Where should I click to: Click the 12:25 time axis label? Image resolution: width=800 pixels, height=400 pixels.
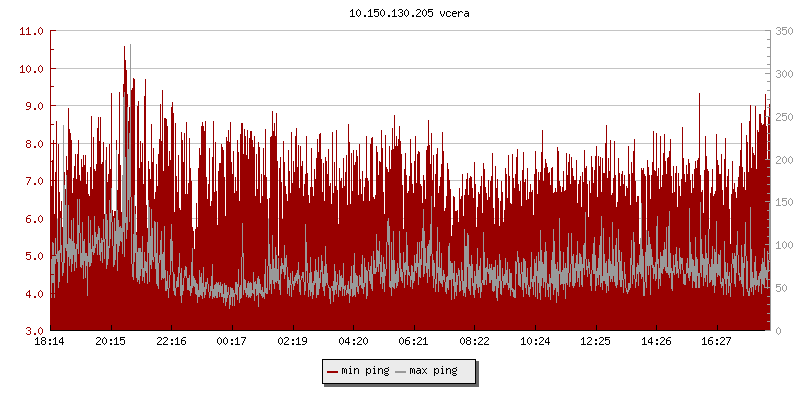595,341
